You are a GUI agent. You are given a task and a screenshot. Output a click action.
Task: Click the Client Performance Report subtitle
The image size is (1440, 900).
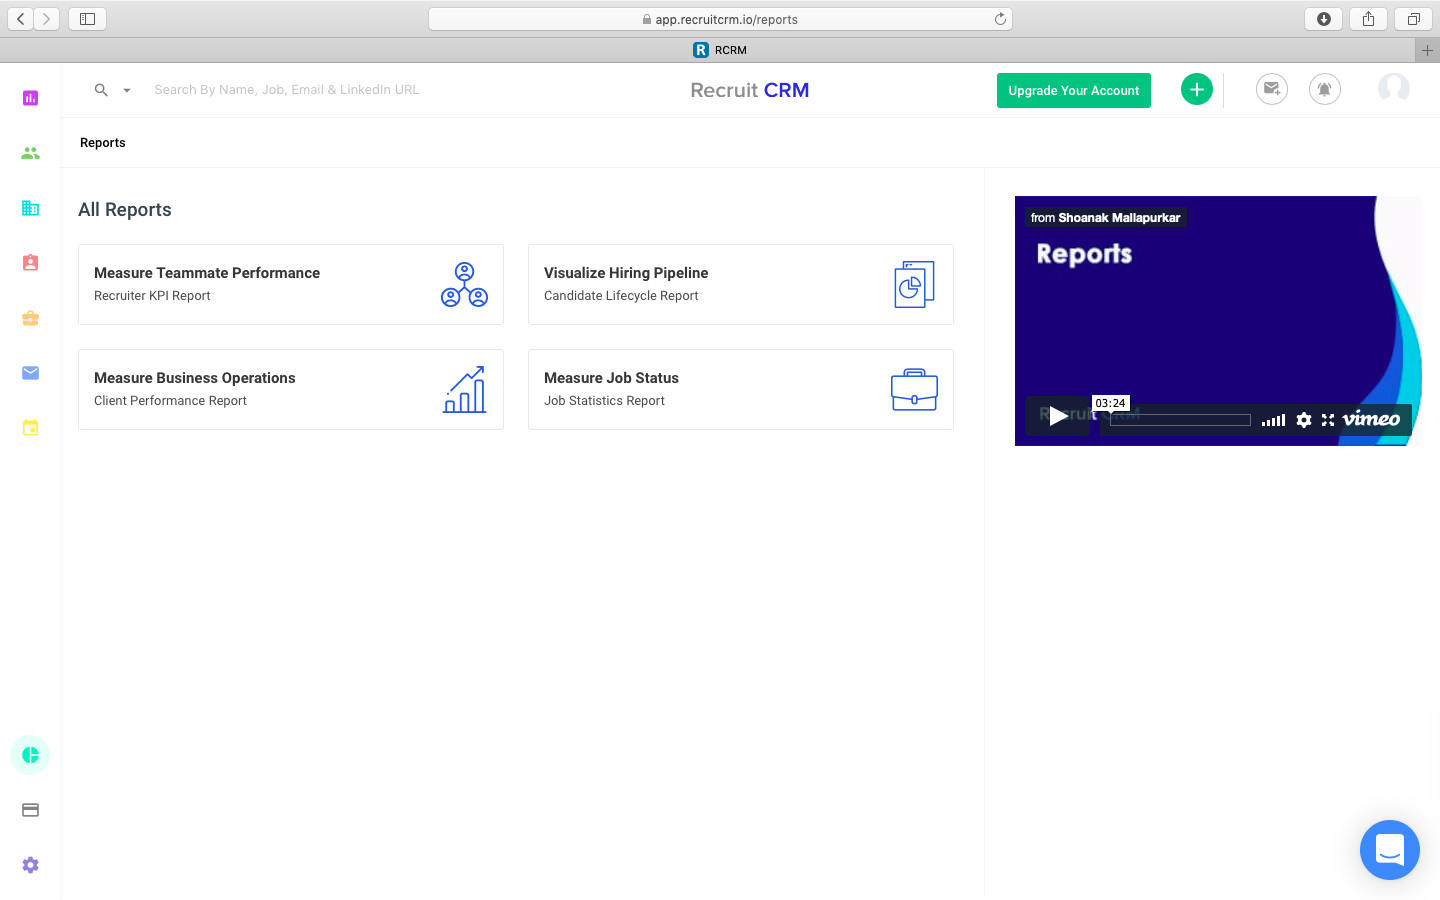(x=170, y=401)
